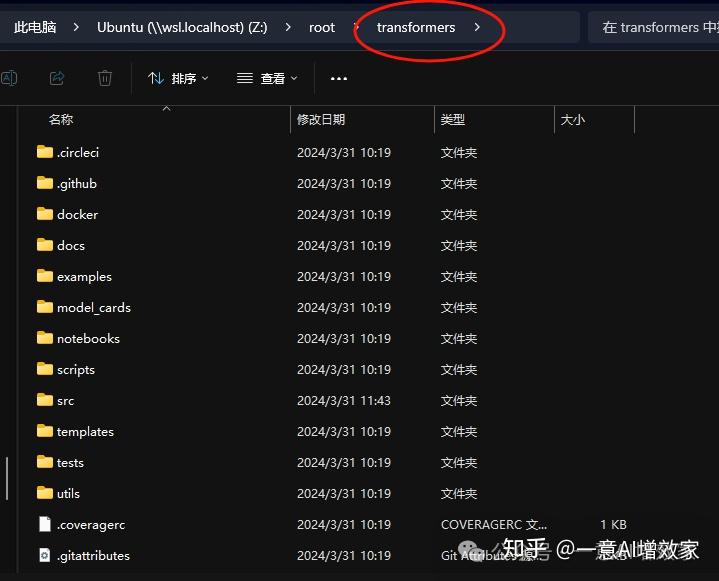Select the .coveragerc file icon
The height and width of the screenshot is (581, 719).
coord(44,524)
